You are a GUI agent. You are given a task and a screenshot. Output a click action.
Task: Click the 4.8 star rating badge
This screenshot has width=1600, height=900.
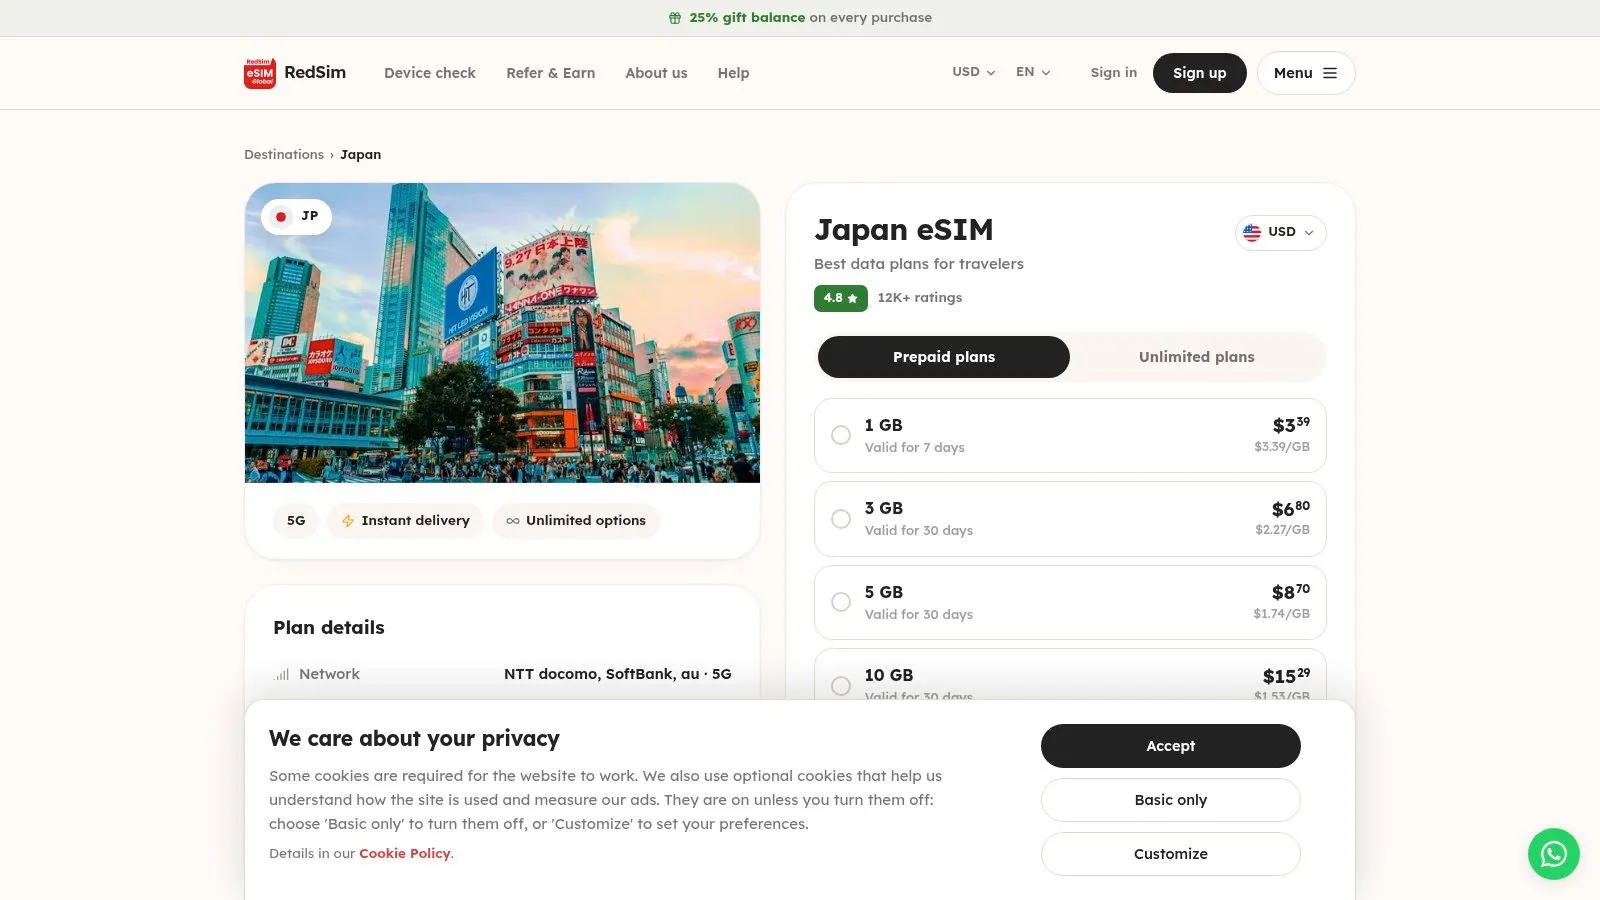click(x=840, y=298)
